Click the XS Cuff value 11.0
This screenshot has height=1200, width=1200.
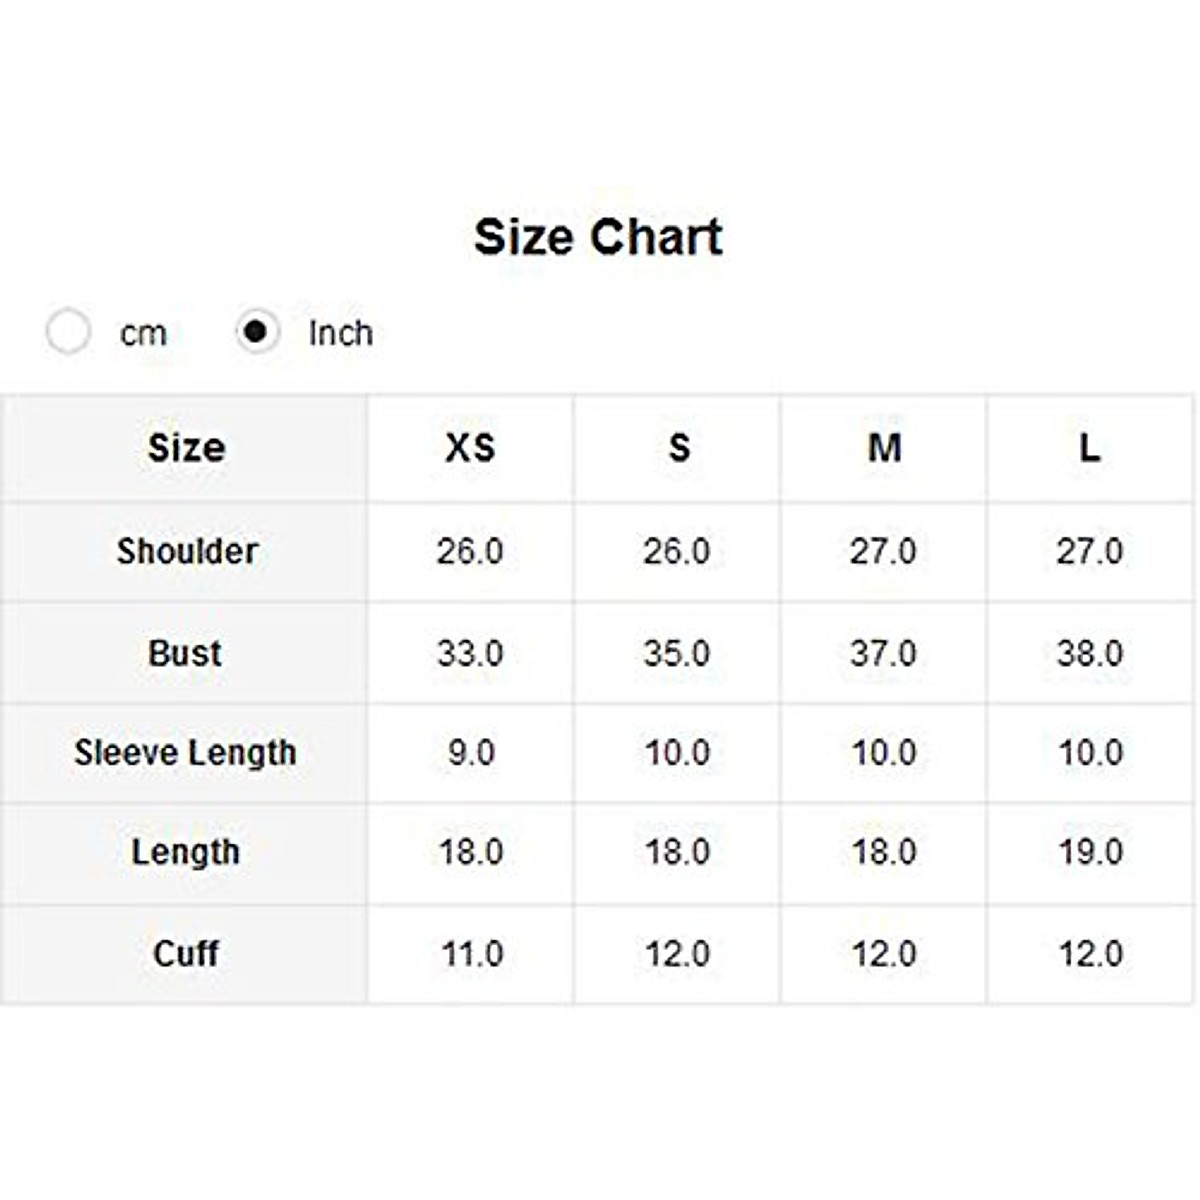click(x=471, y=953)
